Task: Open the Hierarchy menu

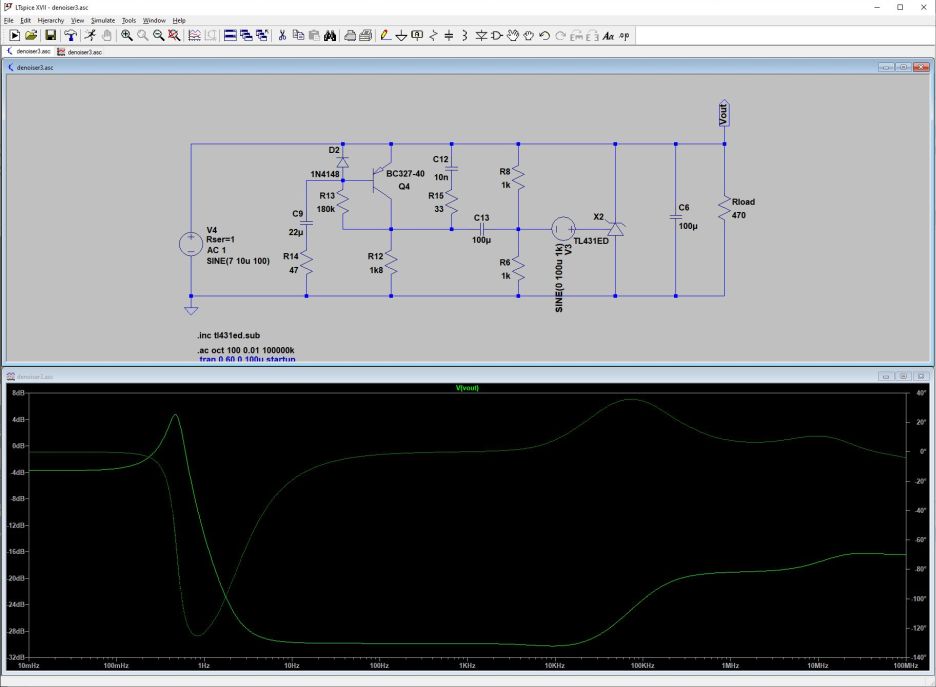Action: [x=51, y=20]
